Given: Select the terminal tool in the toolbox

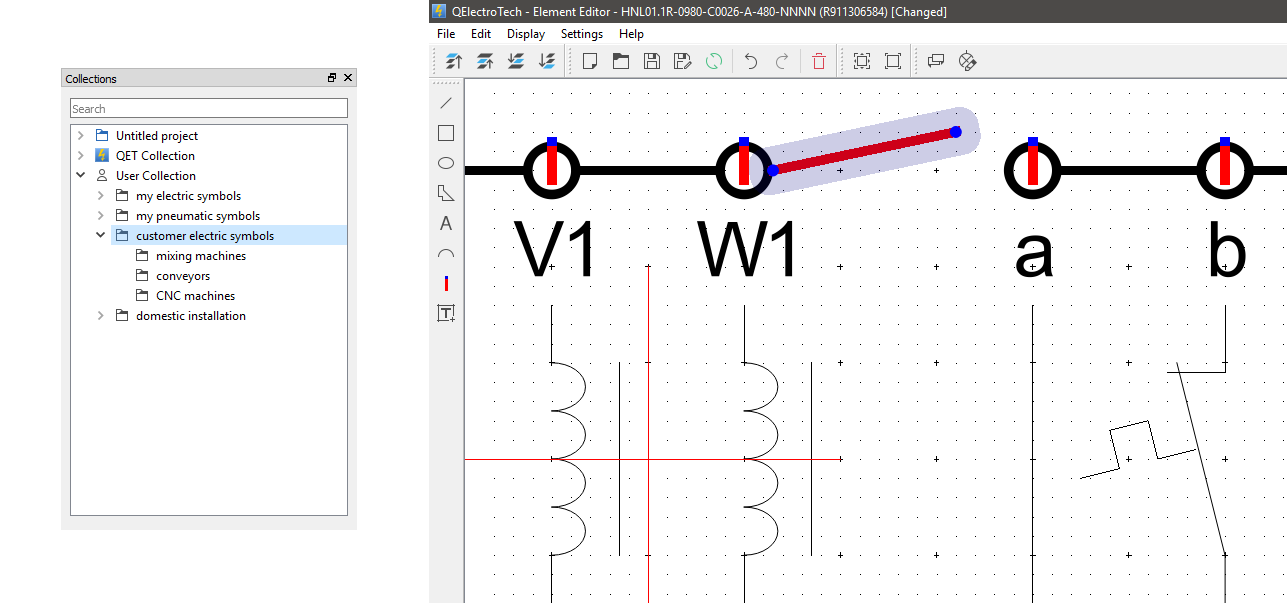Looking at the screenshot, I should (x=446, y=284).
